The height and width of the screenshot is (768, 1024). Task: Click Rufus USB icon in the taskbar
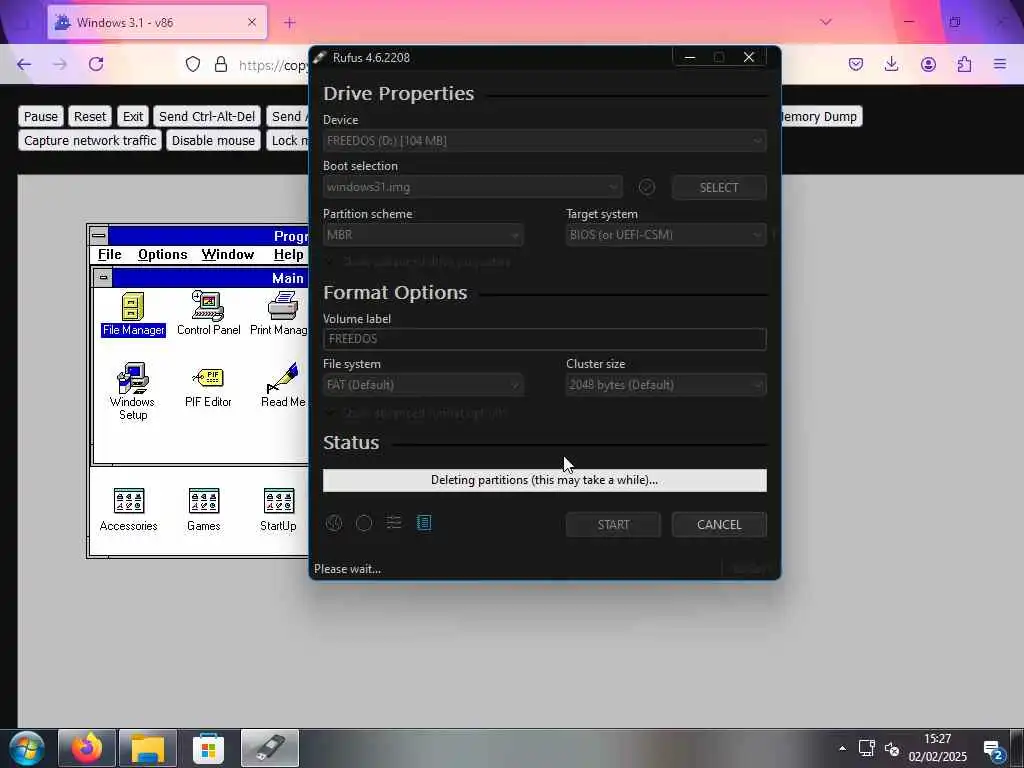270,748
